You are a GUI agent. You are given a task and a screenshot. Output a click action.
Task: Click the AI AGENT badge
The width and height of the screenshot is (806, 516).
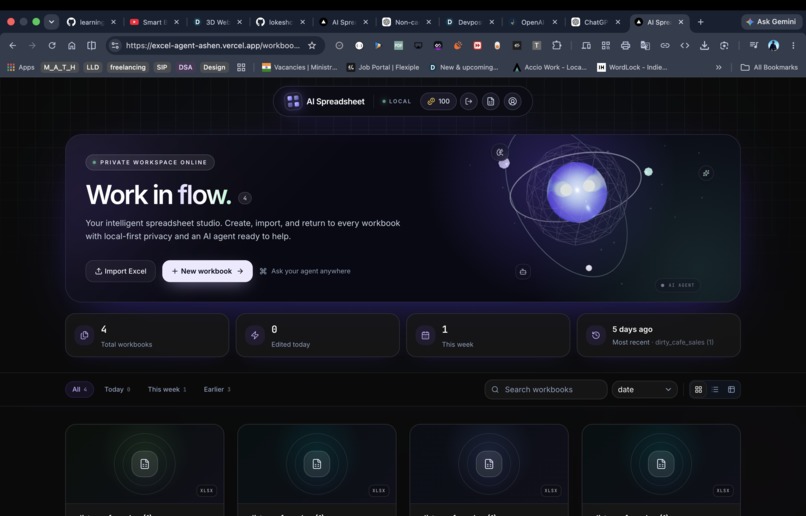click(x=677, y=285)
